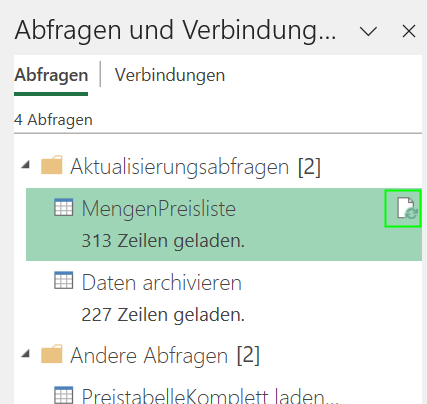This screenshot has width=427, height=404.
Task: Click the 4 Abfragen count label
Action: click(x=53, y=120)
